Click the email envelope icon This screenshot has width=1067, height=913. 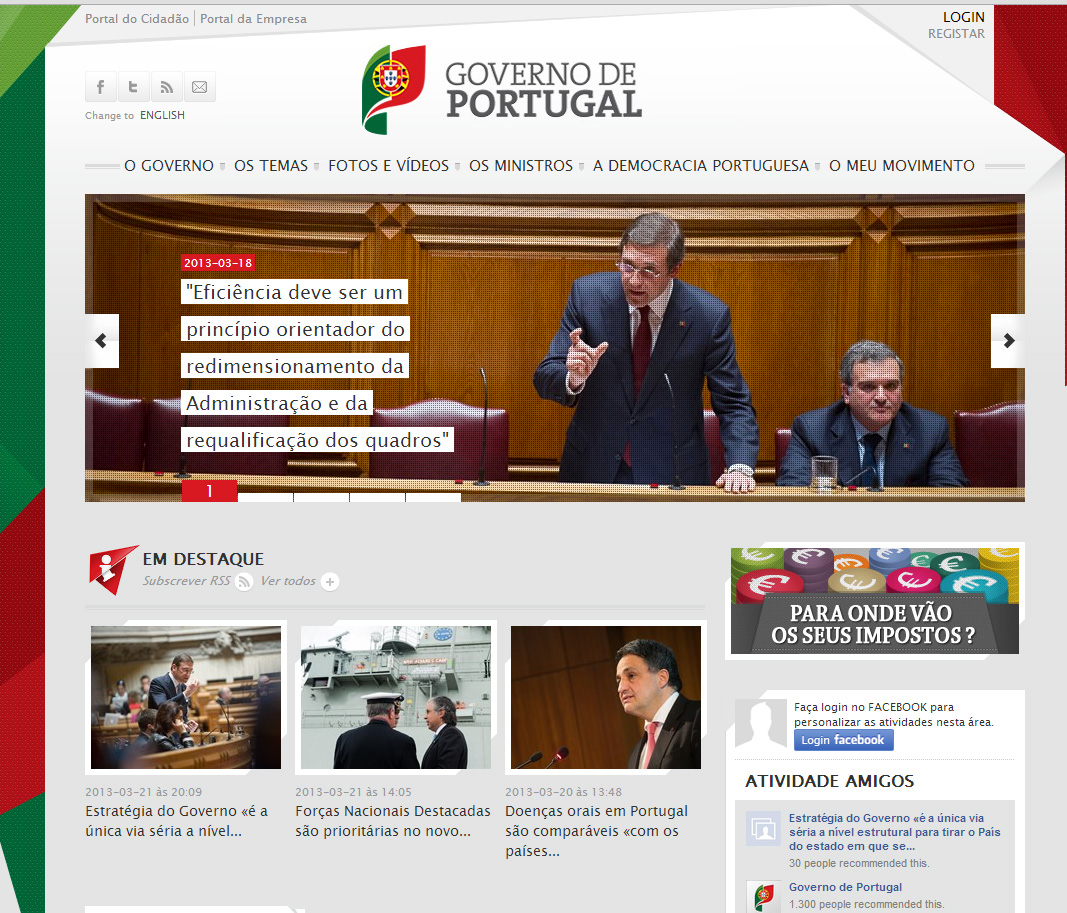click(x=199, y=87)
